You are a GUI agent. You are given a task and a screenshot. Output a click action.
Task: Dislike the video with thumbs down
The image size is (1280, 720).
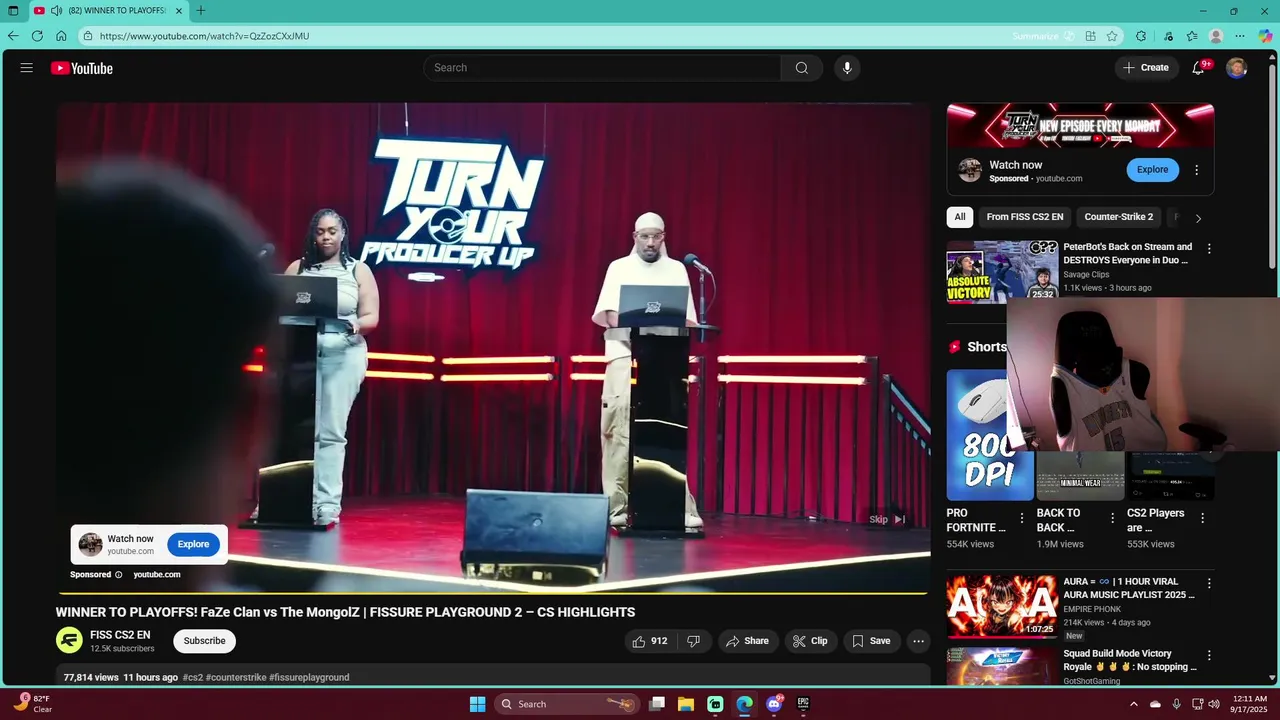click(x=694, y=641)
